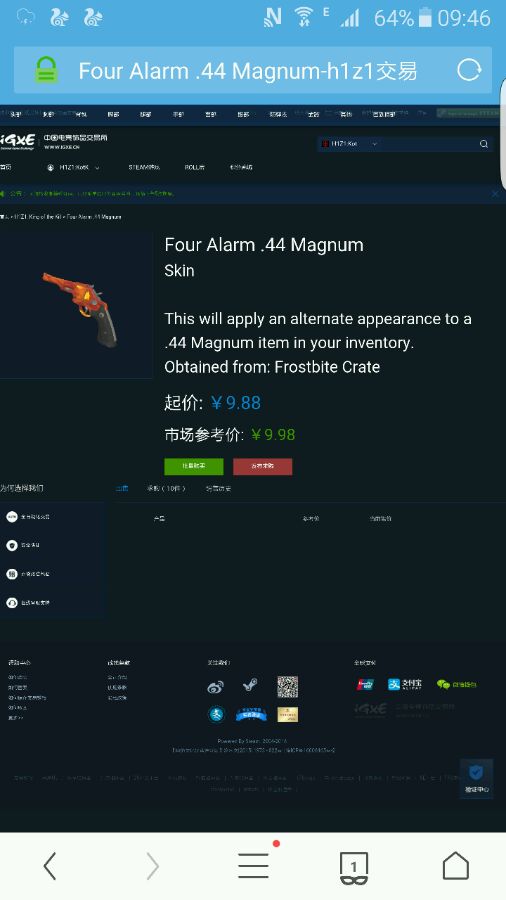Open the browser hamburger menu
Viewport: 506px width, 900px height.
(x=254, y=866)
